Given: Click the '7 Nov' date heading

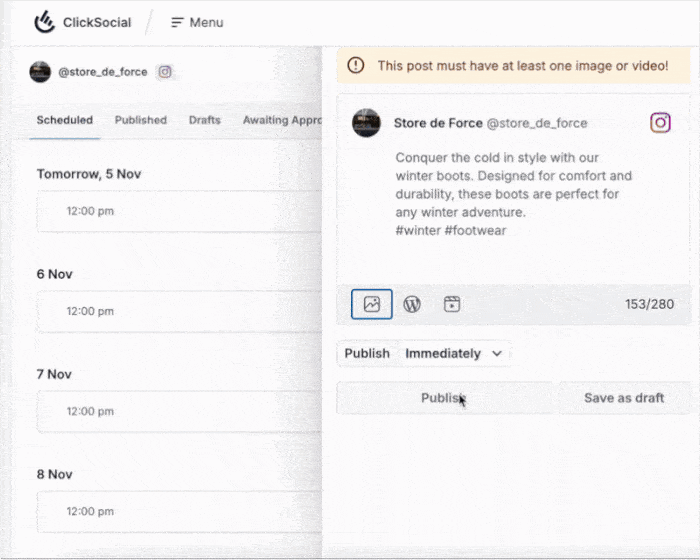Looking at the screenshot, I should [54, 374].
